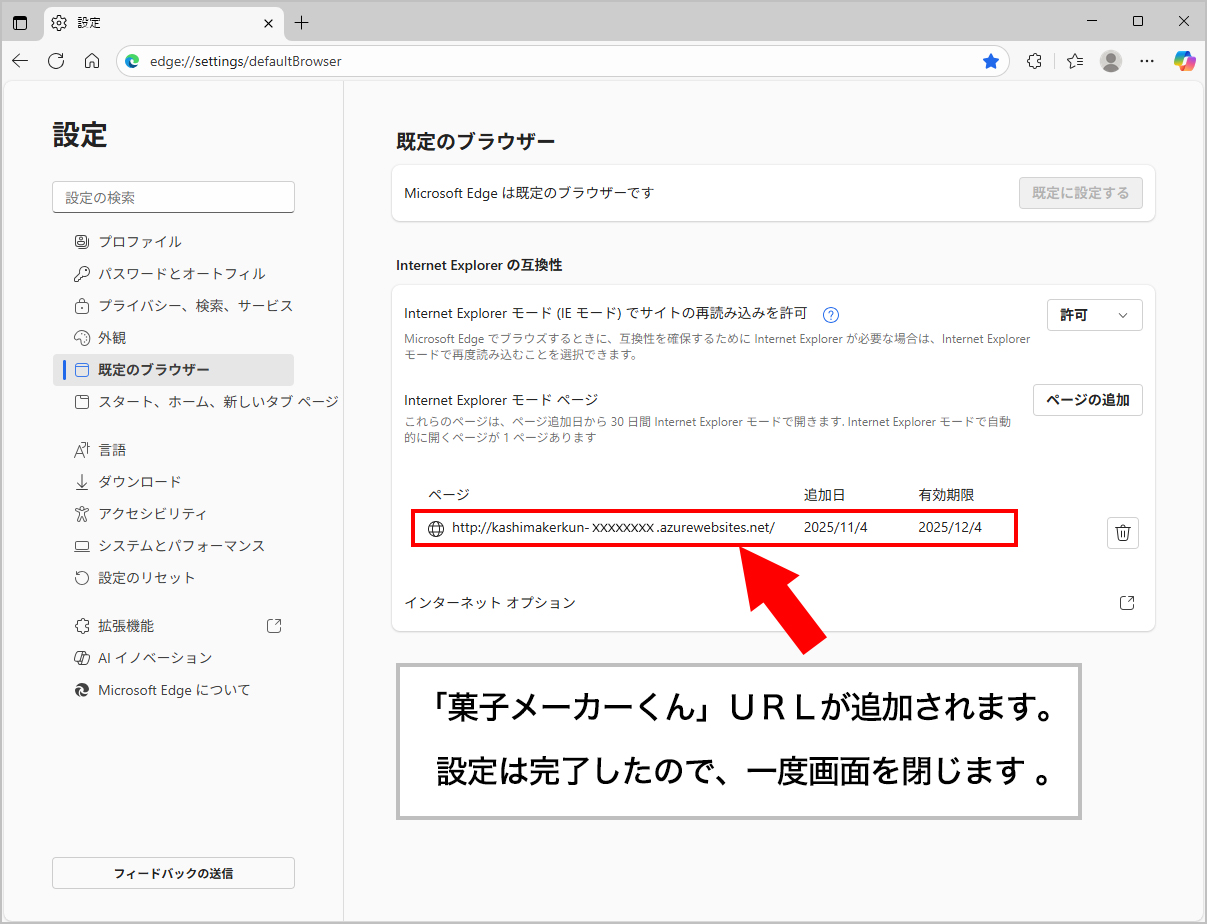Delete the kashimakerkun IE mode page entry

click(1122, 533)
